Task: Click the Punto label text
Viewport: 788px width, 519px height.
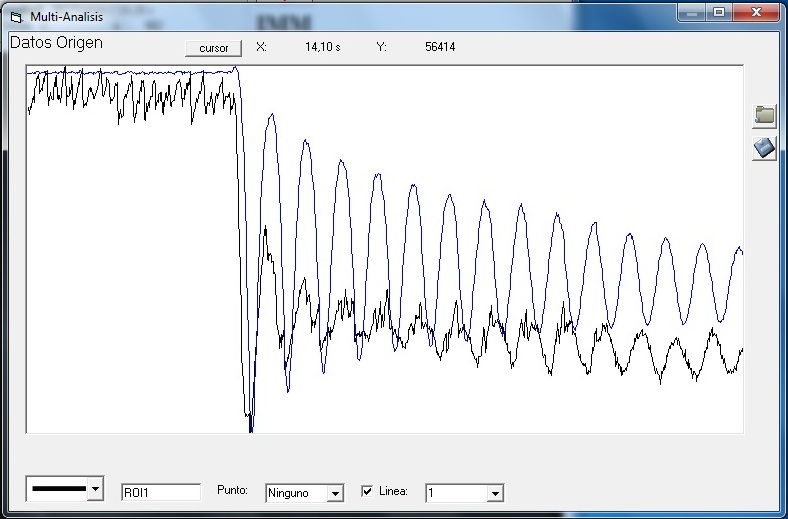Action: click(x=232, y=491)
